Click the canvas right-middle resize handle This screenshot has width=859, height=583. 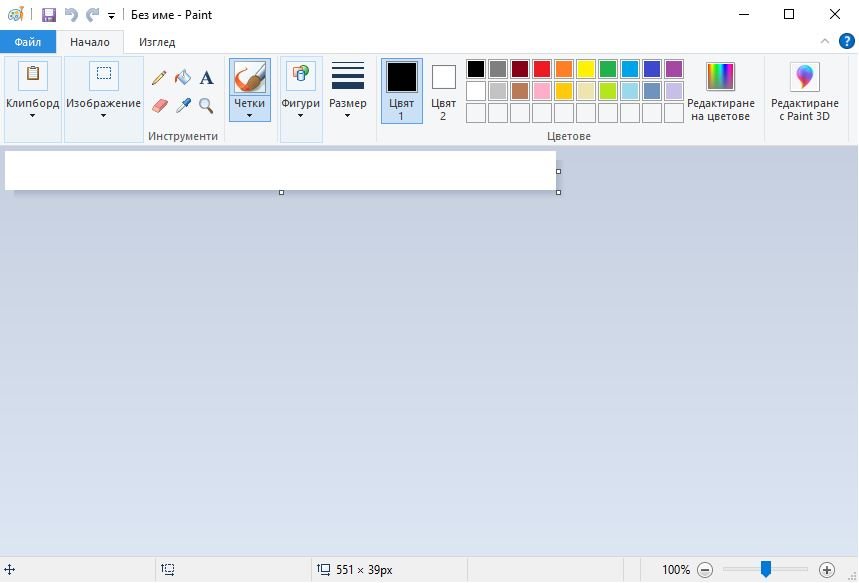(x=558, y=172)
